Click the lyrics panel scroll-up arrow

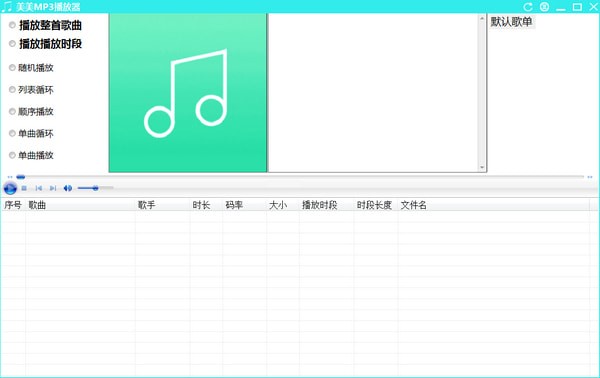[x=482, y=18]
